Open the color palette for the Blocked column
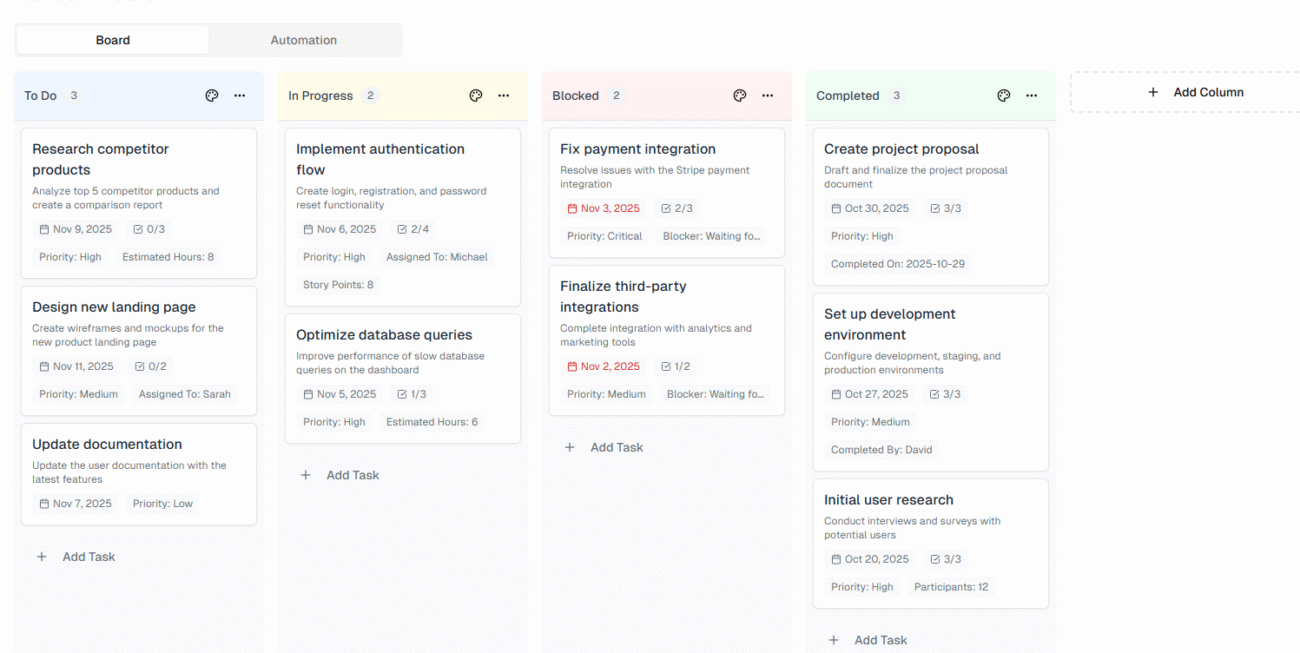The image size is (1300, 653). tap(739, 95)
